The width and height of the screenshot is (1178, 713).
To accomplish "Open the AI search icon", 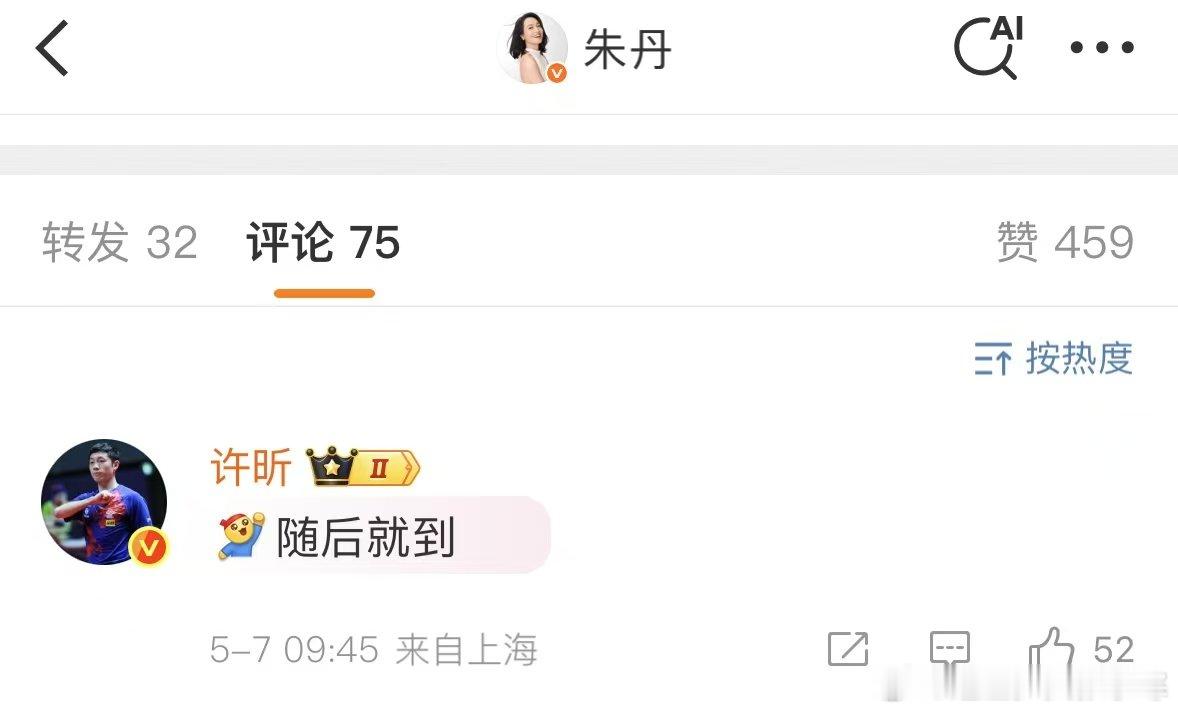I will 989,47.
